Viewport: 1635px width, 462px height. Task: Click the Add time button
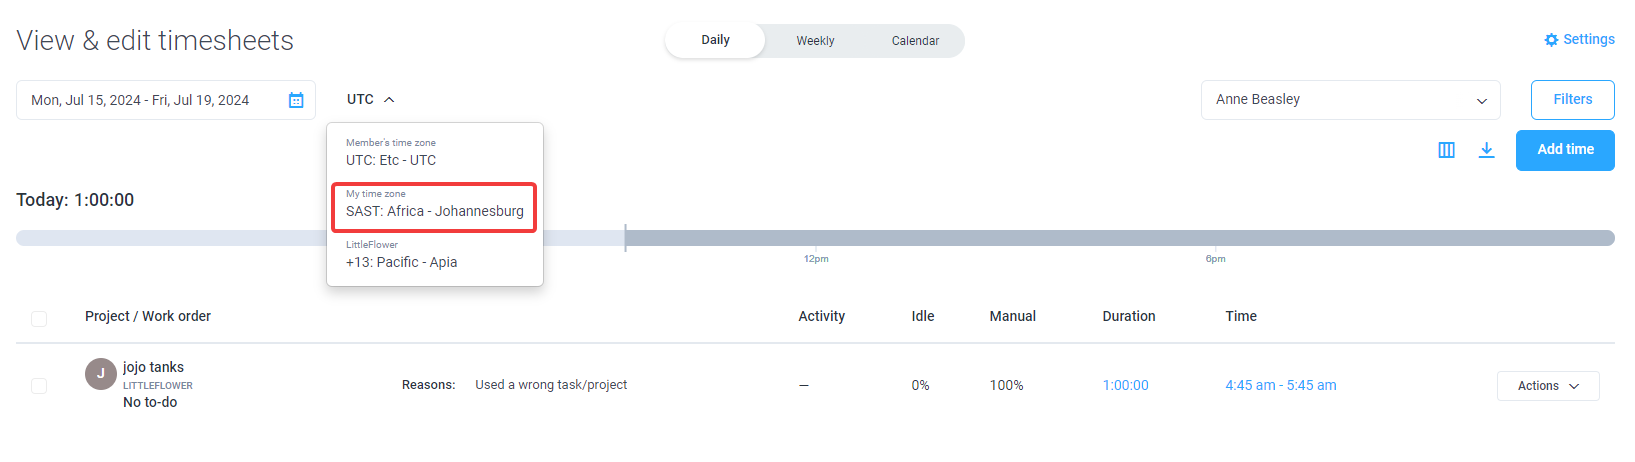[x=1565, y=150]
